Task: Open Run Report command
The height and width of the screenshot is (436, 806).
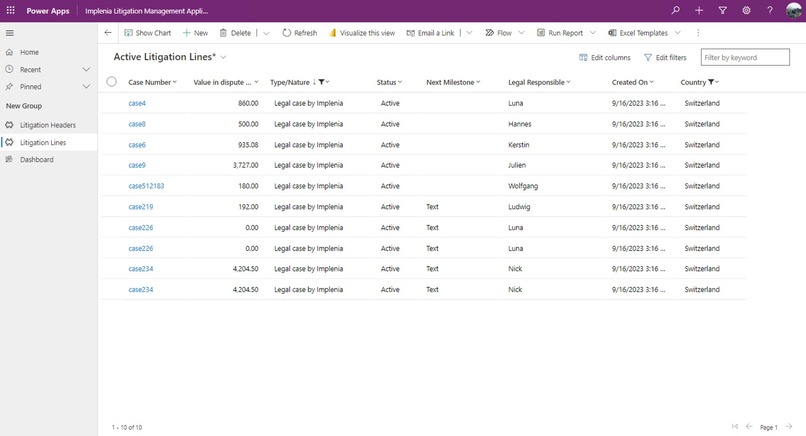Action: [560, 33]
